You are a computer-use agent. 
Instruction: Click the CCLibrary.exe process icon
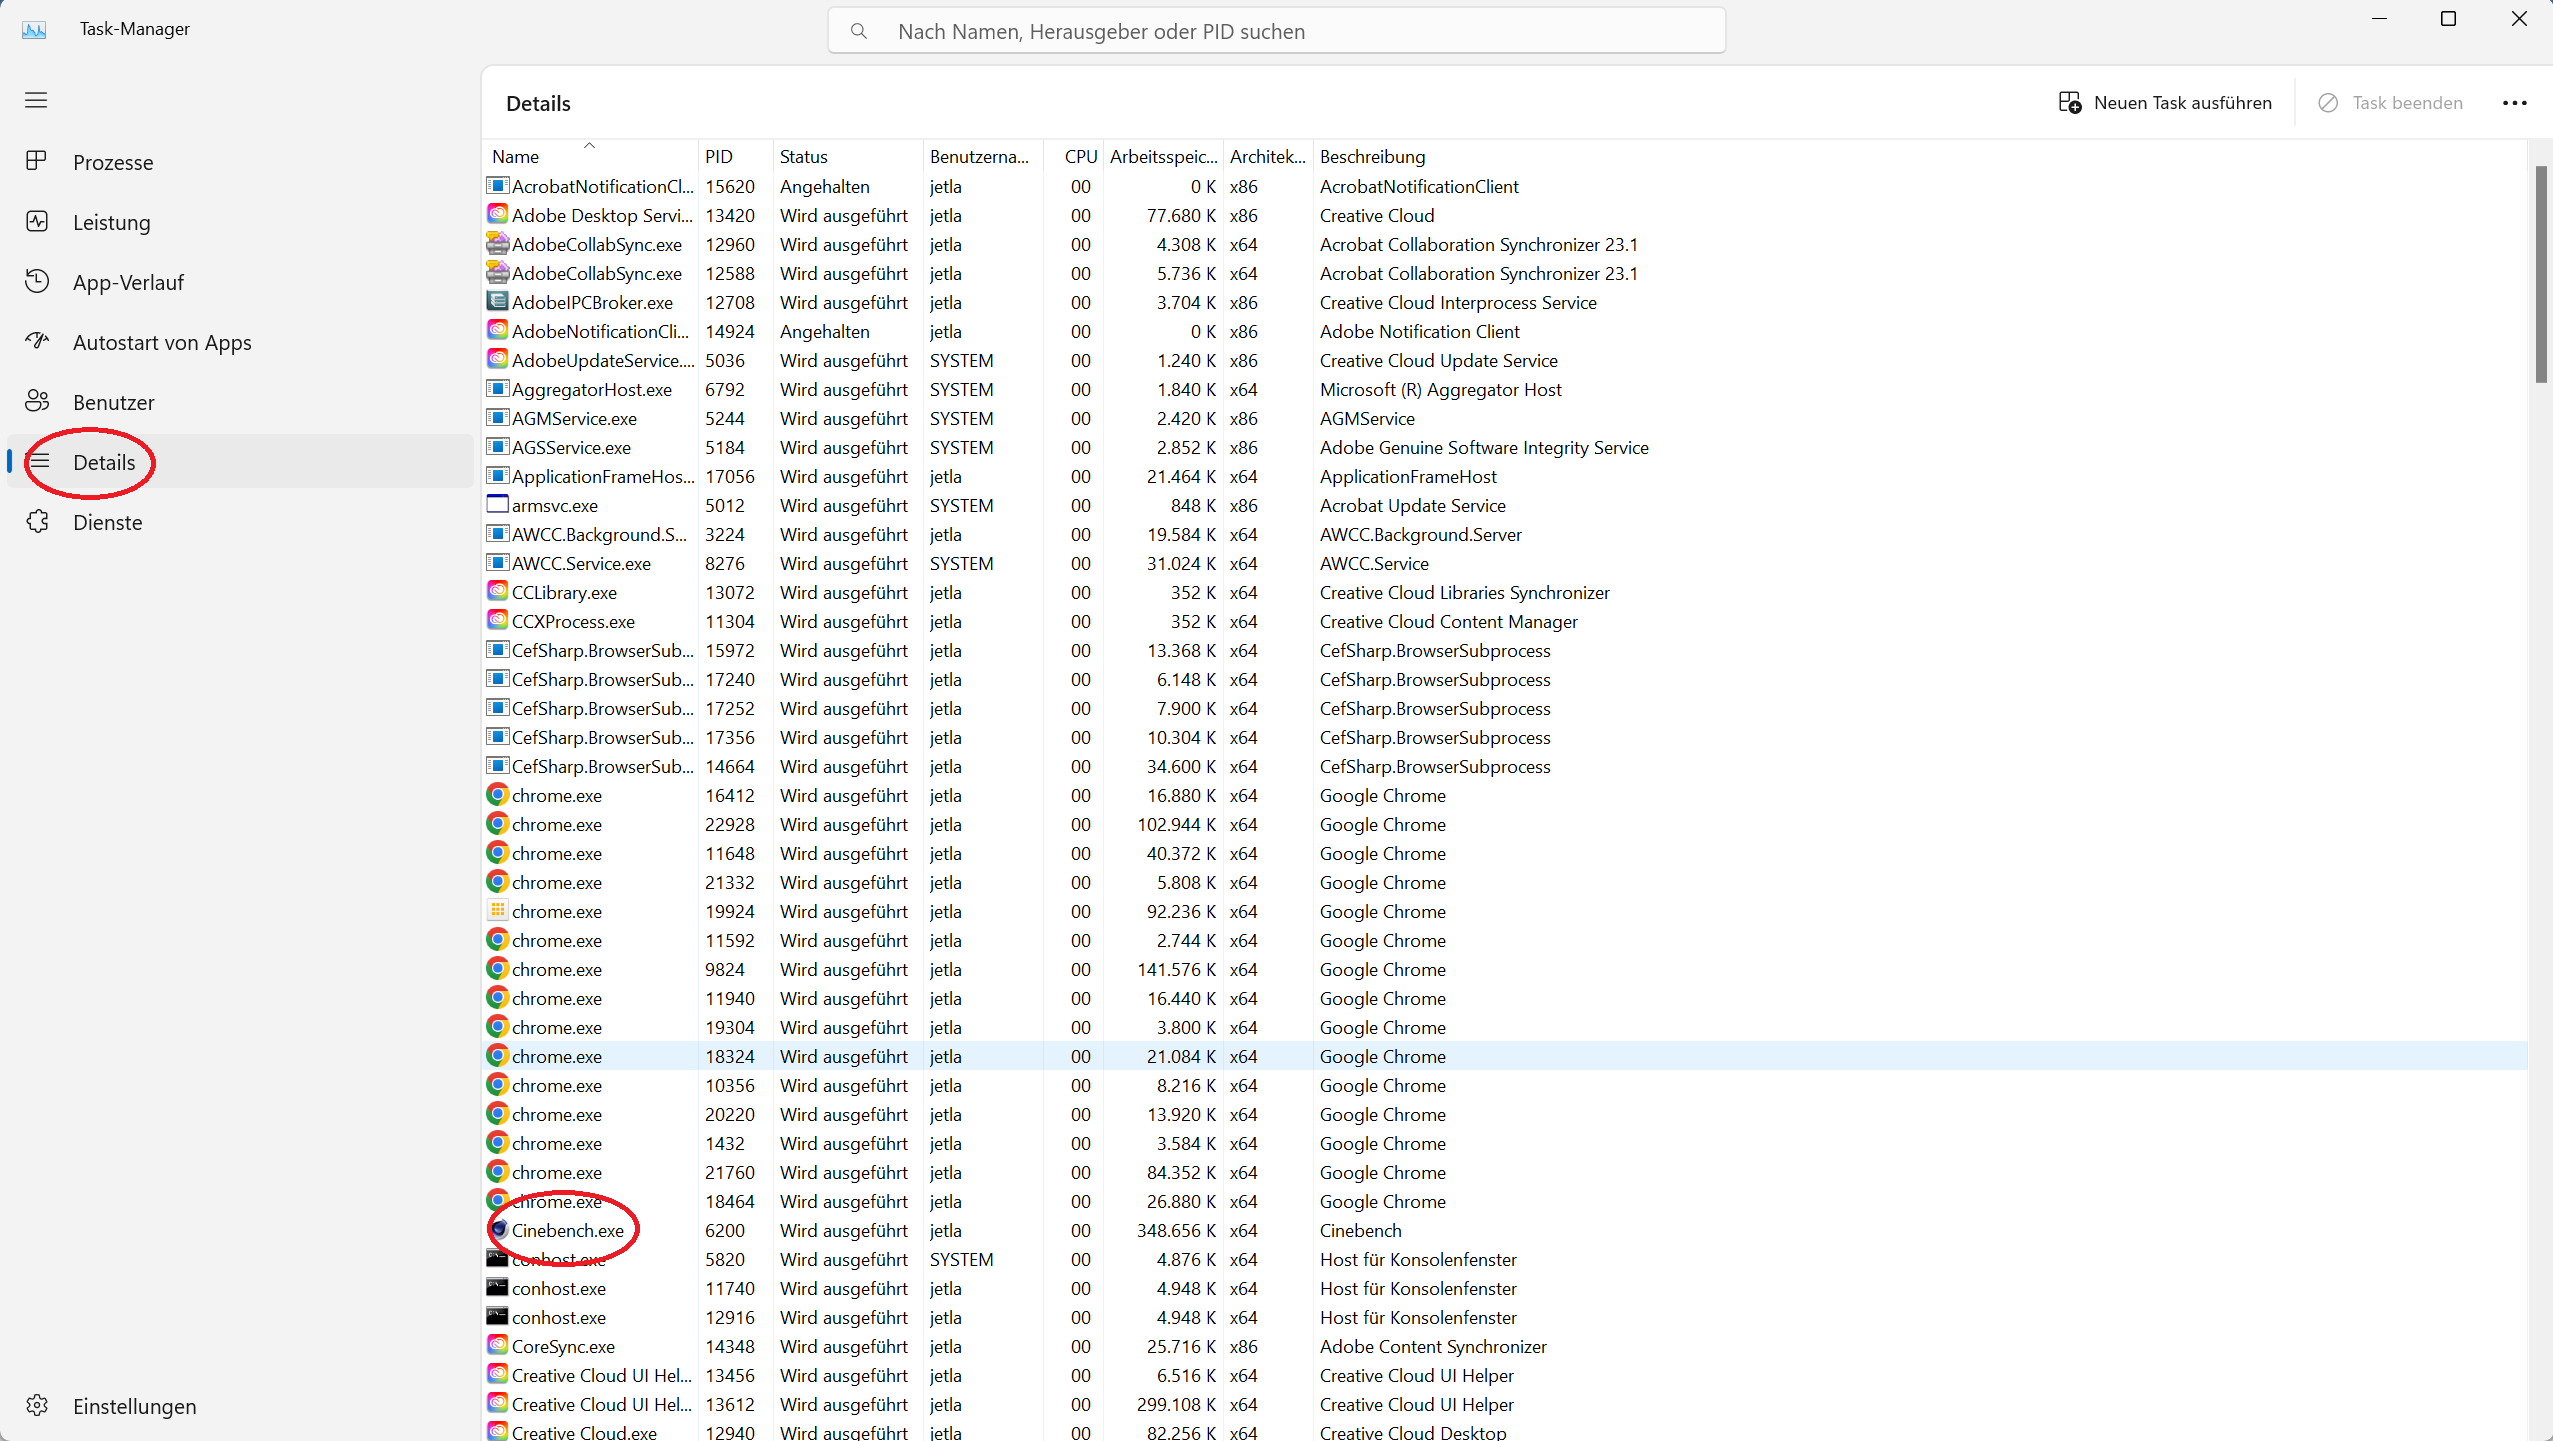pyautogui.click(x=497, y=591)
